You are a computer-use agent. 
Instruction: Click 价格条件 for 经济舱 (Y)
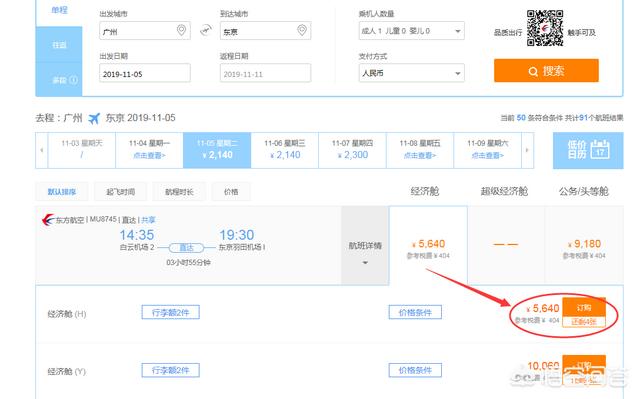[415, 370]
